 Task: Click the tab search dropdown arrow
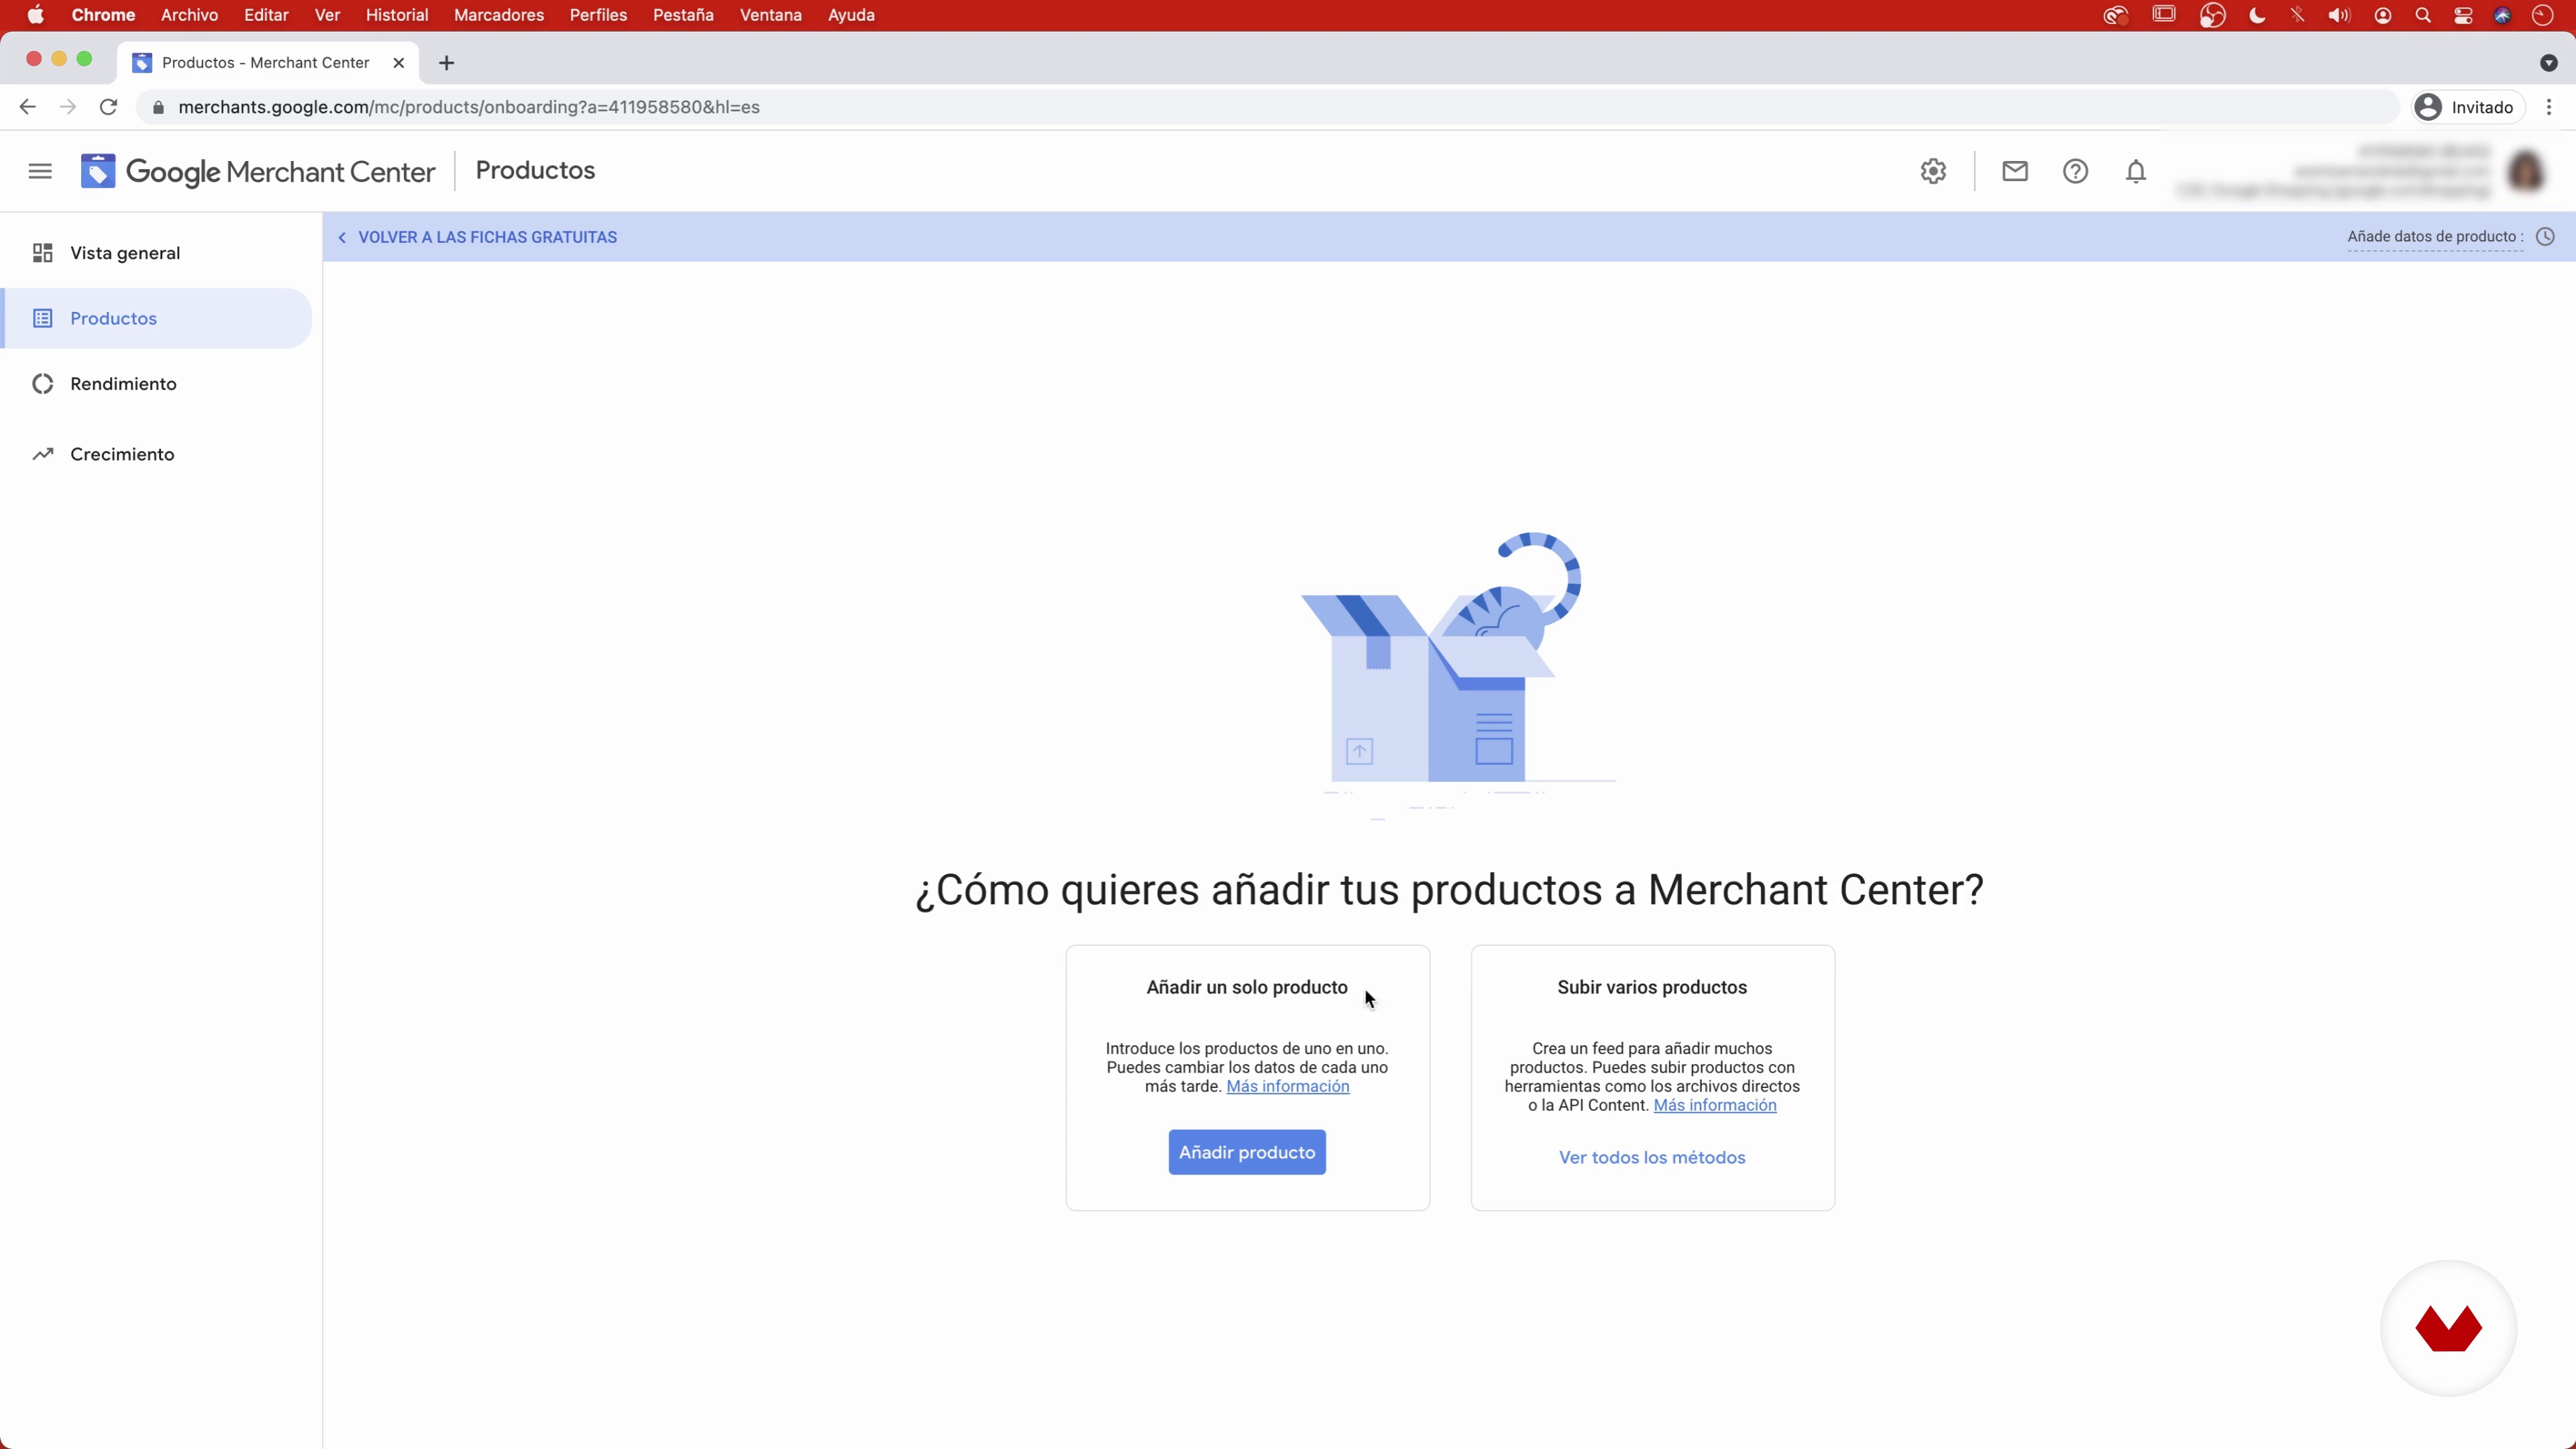coord(2548,63)
